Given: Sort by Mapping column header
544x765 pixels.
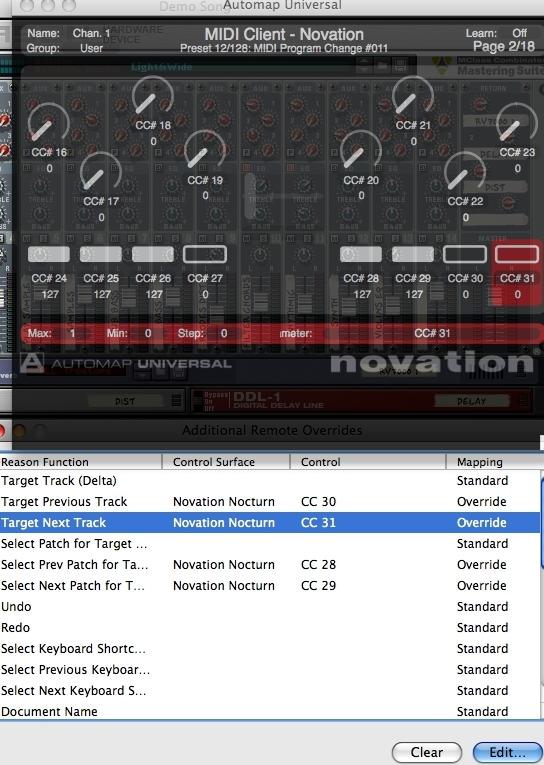Looking at the screenshot, I should [493, 462].
